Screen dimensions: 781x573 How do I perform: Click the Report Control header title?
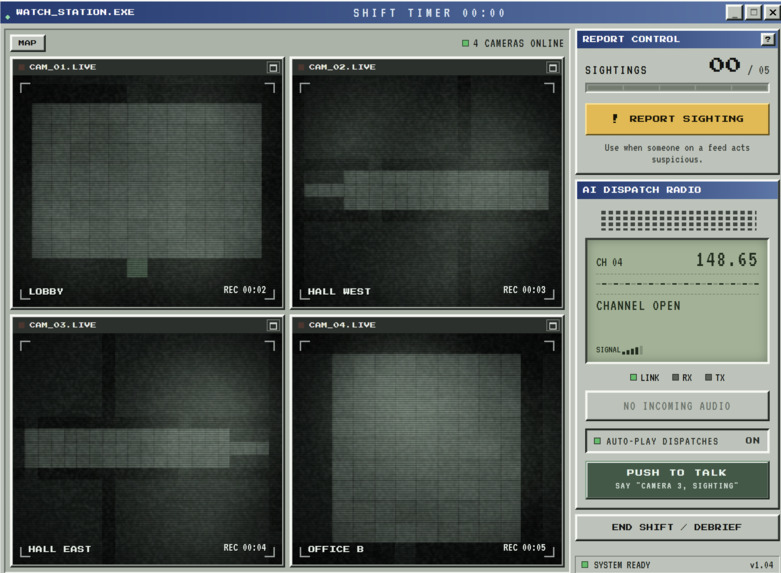[631, 39]
